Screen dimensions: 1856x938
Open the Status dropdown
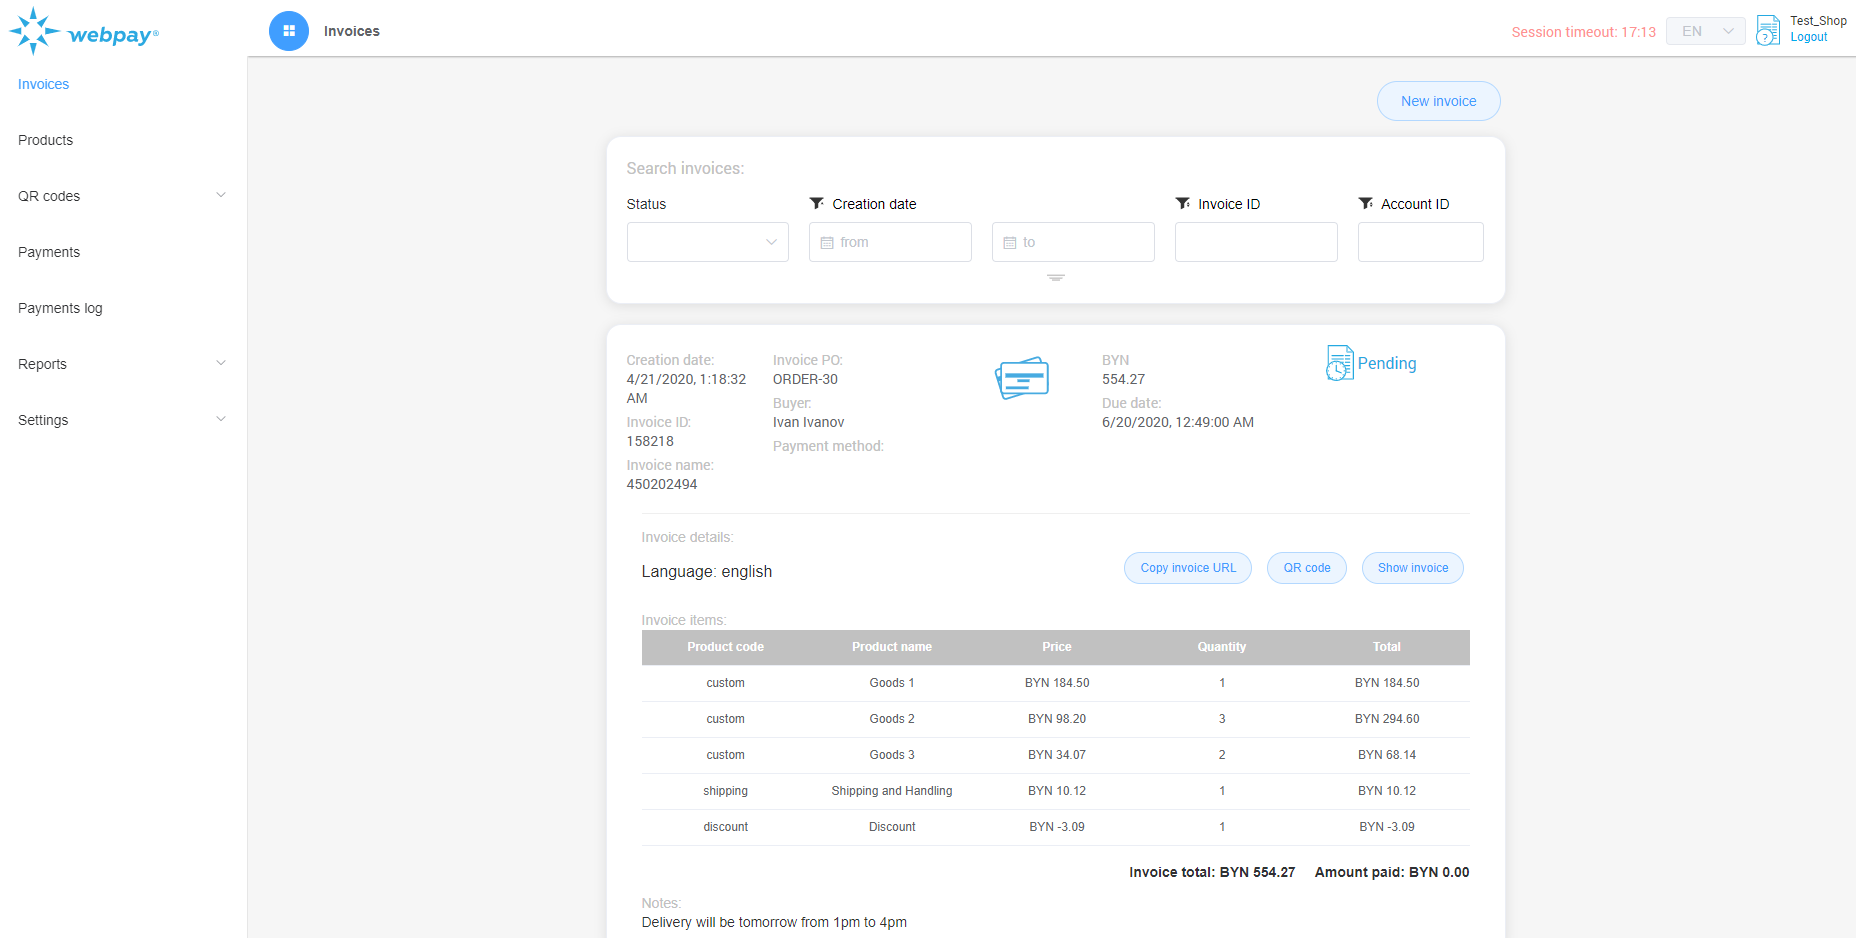(x=707, y=242)
